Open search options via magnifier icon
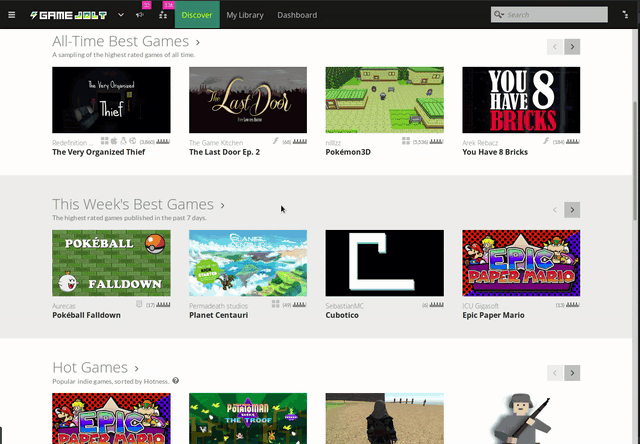This screenshot has height=444, width=640. pos(499,15)
